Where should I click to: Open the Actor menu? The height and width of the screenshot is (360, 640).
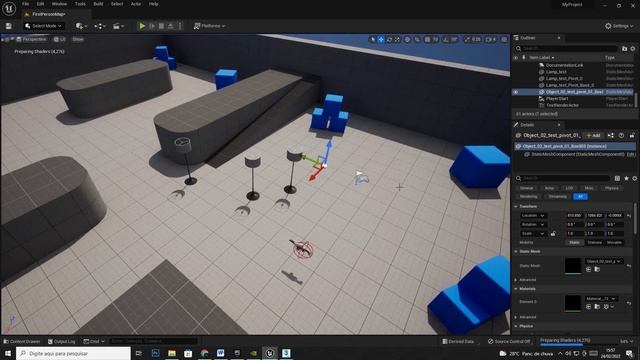[136, 4]
